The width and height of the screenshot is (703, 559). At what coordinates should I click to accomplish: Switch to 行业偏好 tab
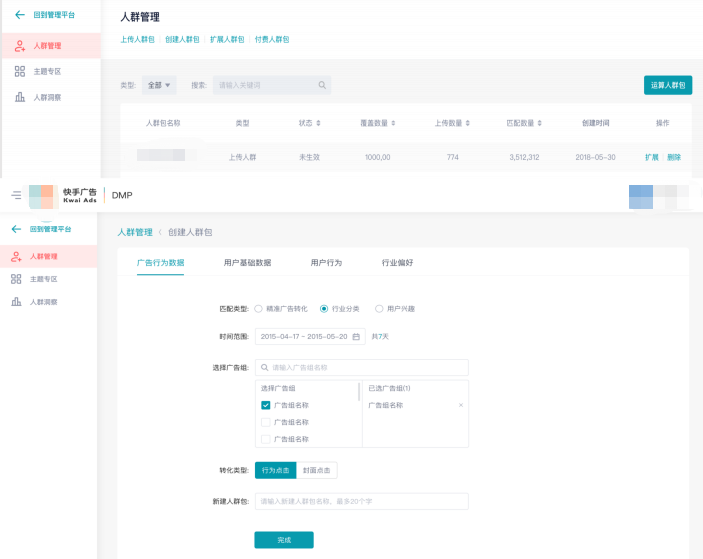397,263
